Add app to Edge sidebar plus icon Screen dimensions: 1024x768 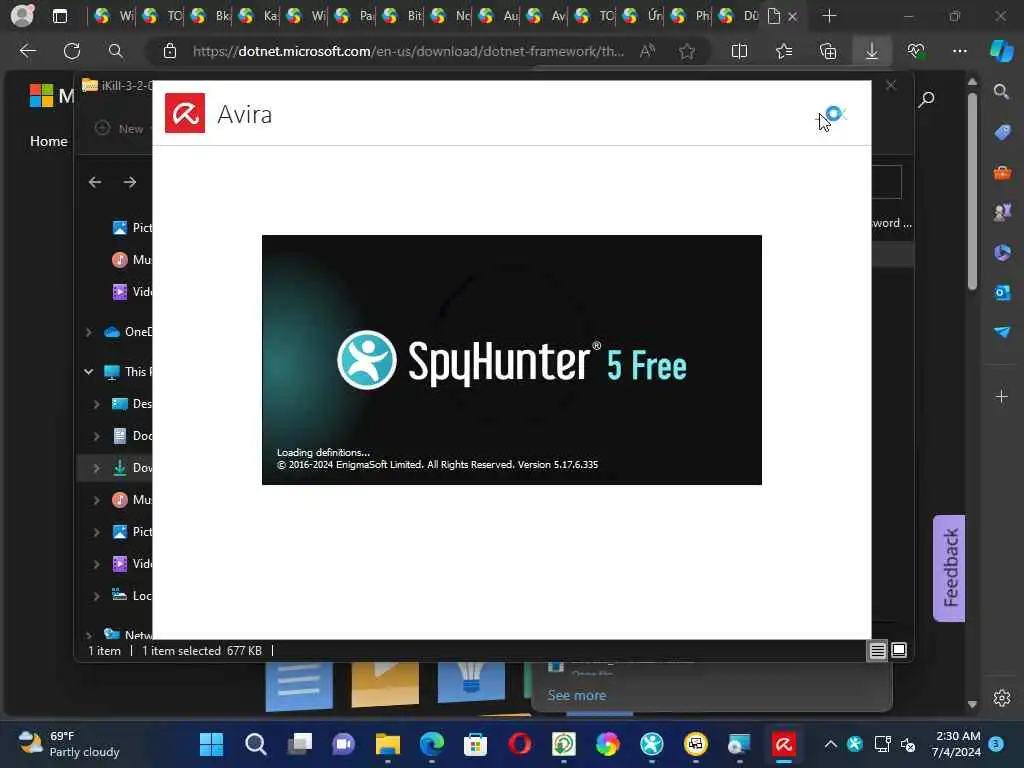point(1001,396)
